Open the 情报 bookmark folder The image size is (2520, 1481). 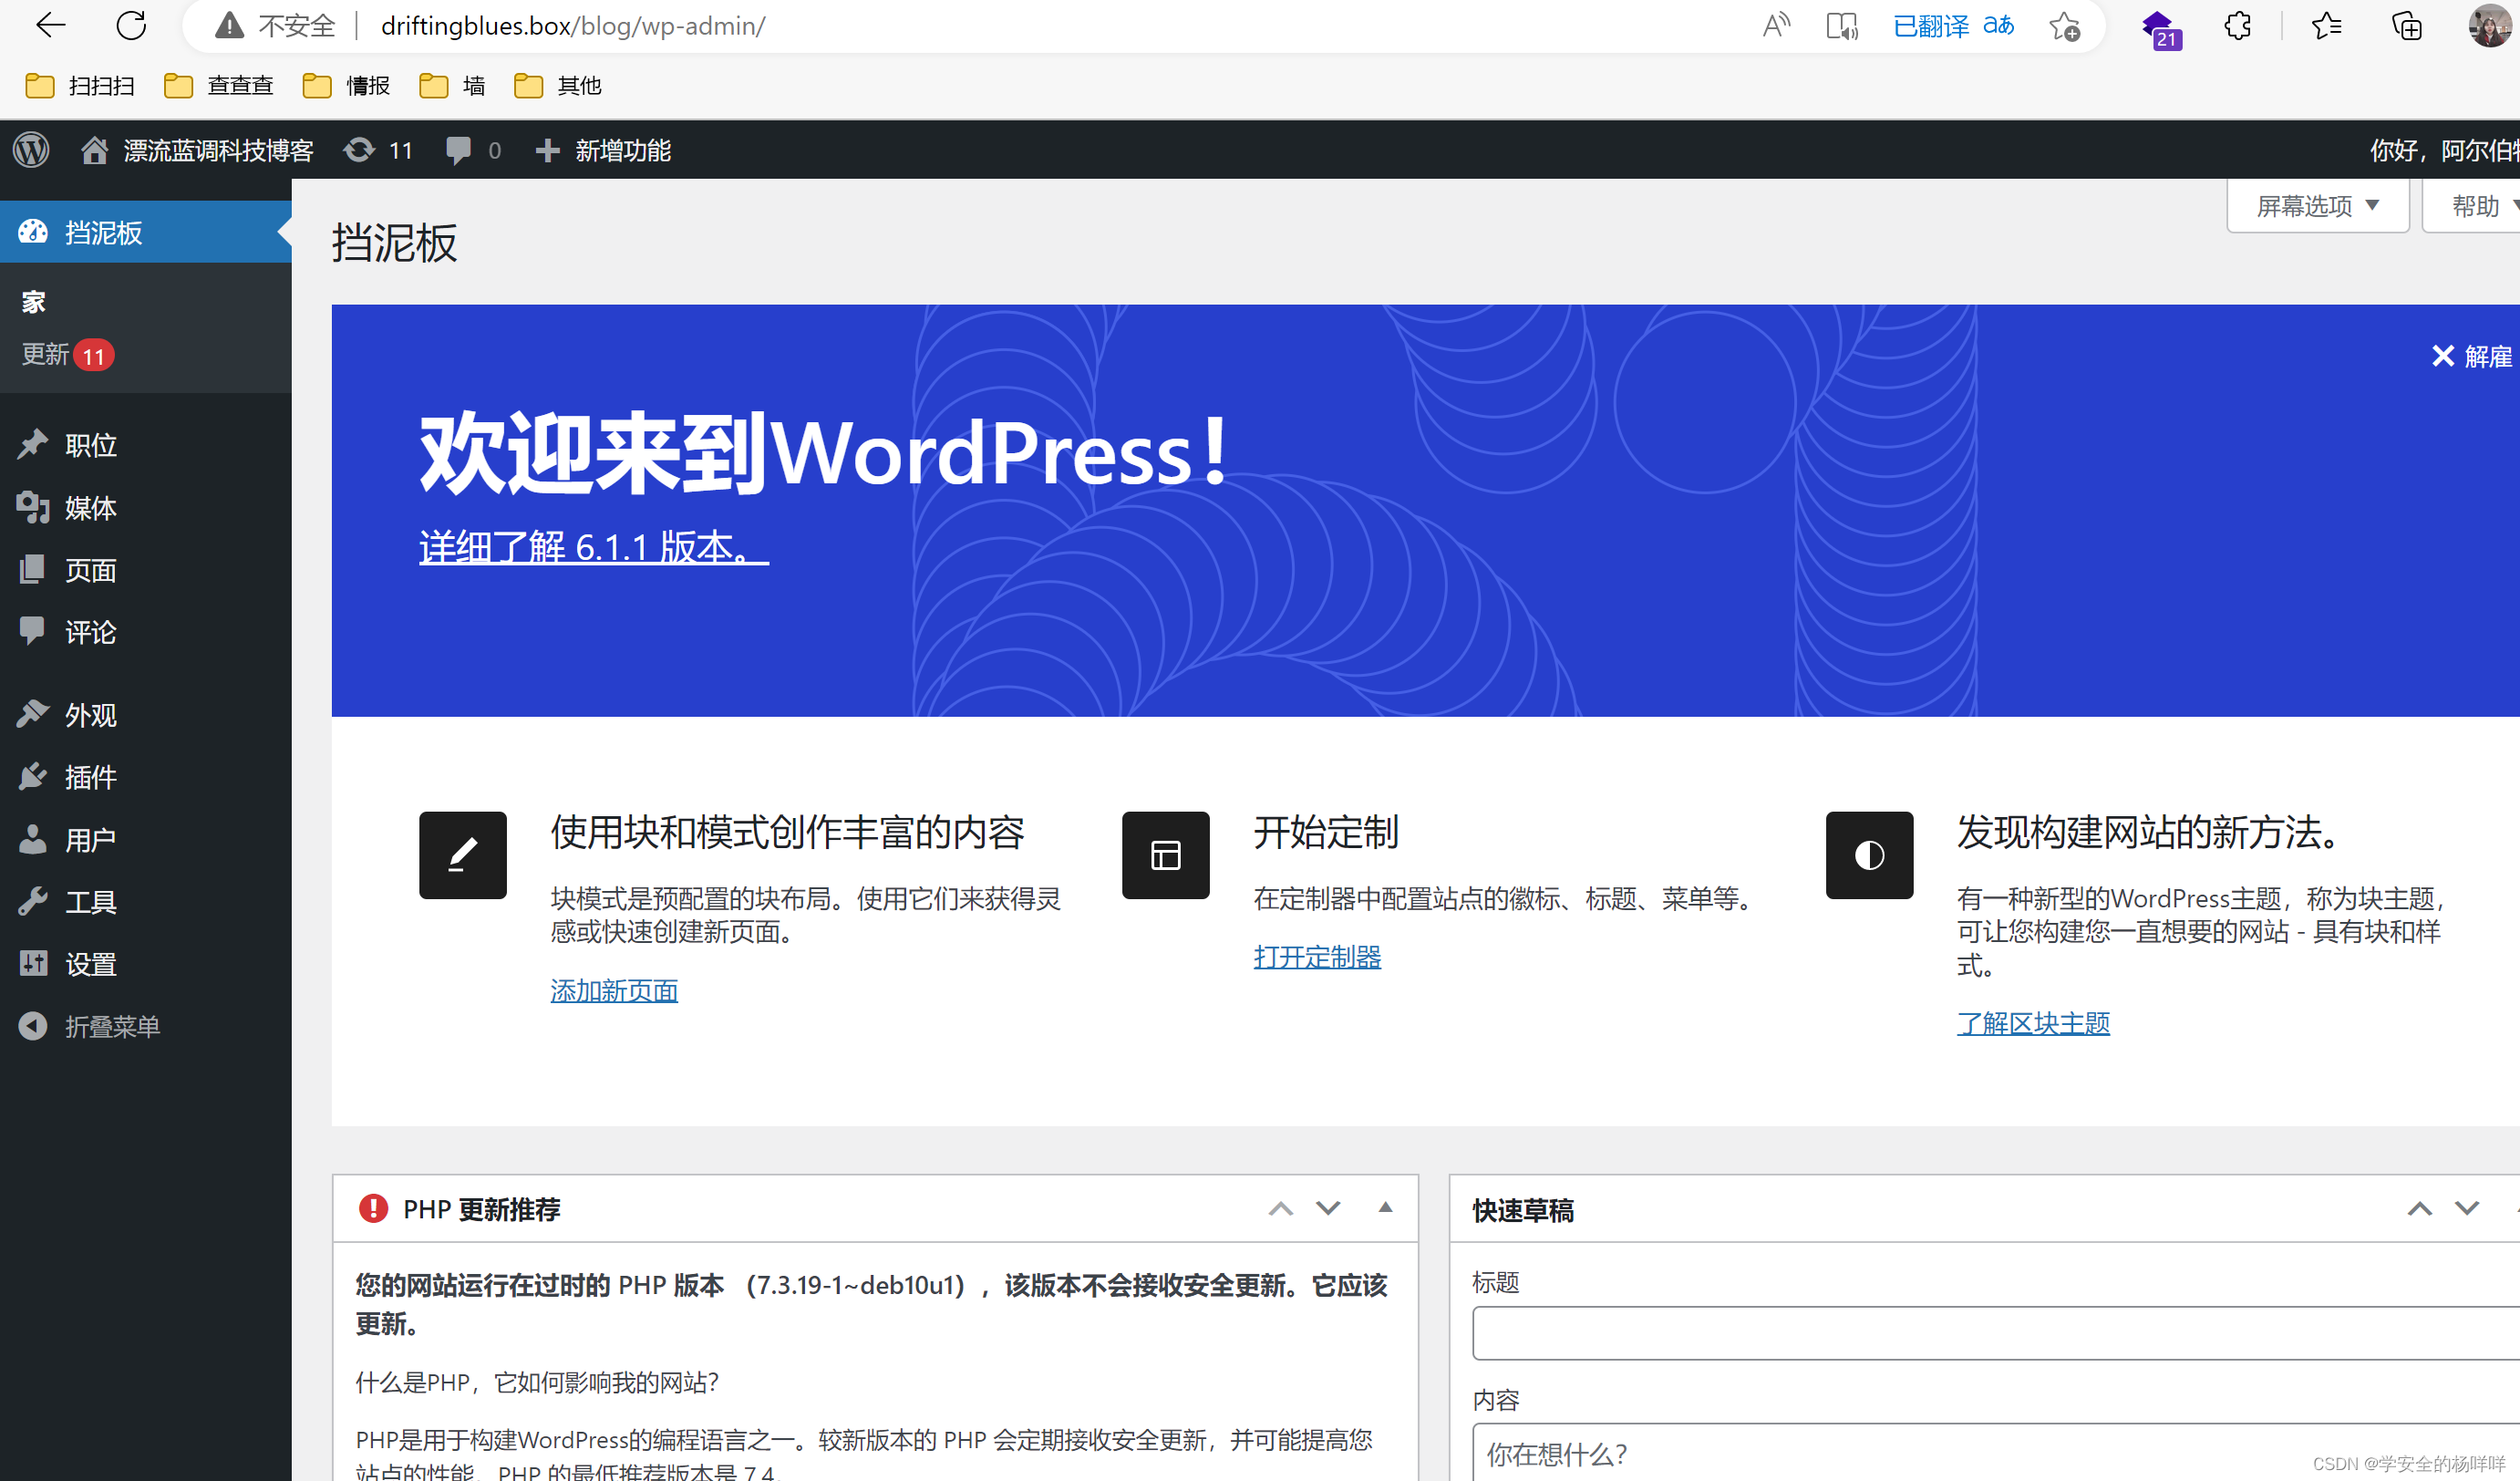point(347,86)
